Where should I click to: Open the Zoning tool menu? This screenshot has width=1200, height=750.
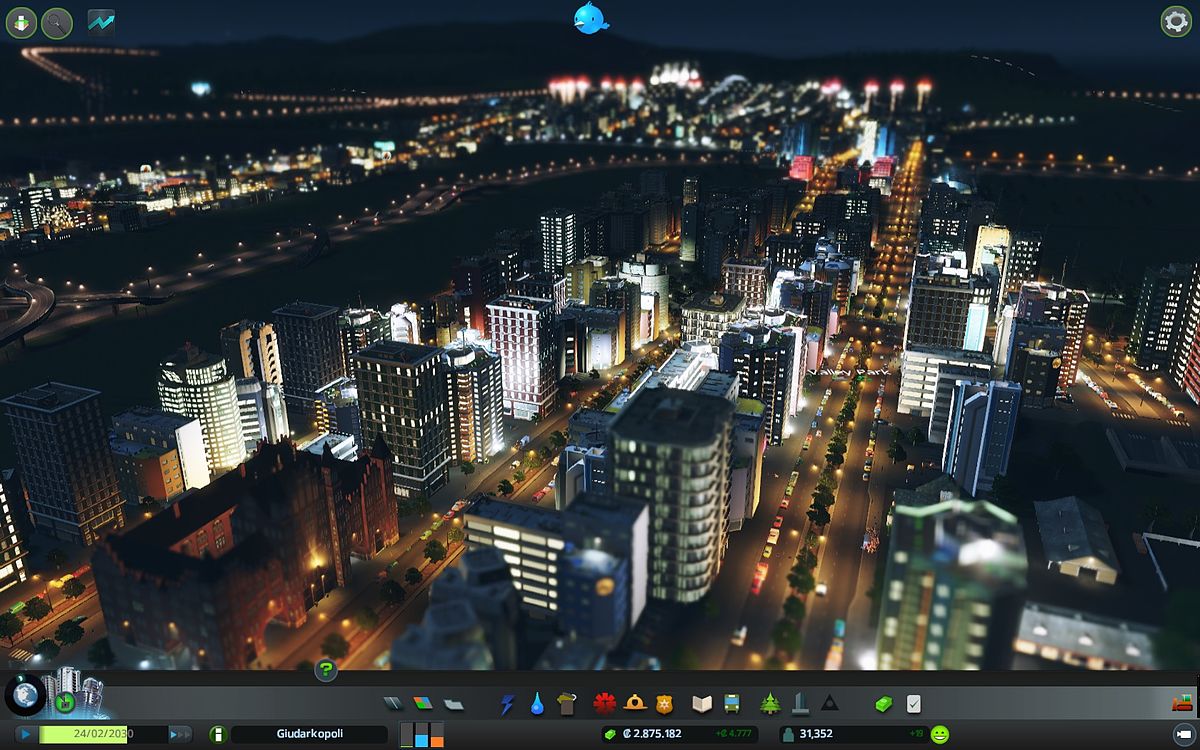424,704
